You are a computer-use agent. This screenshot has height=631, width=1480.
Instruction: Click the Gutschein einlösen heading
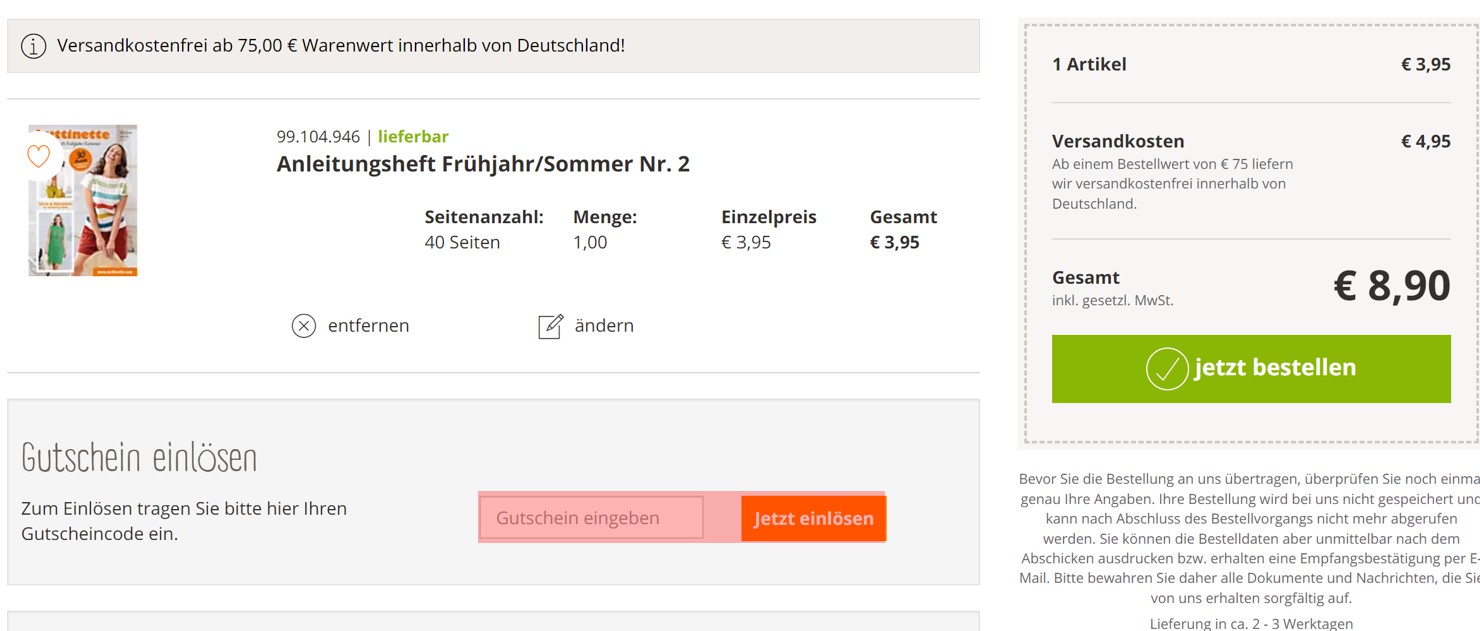click(x=139, y=458)
